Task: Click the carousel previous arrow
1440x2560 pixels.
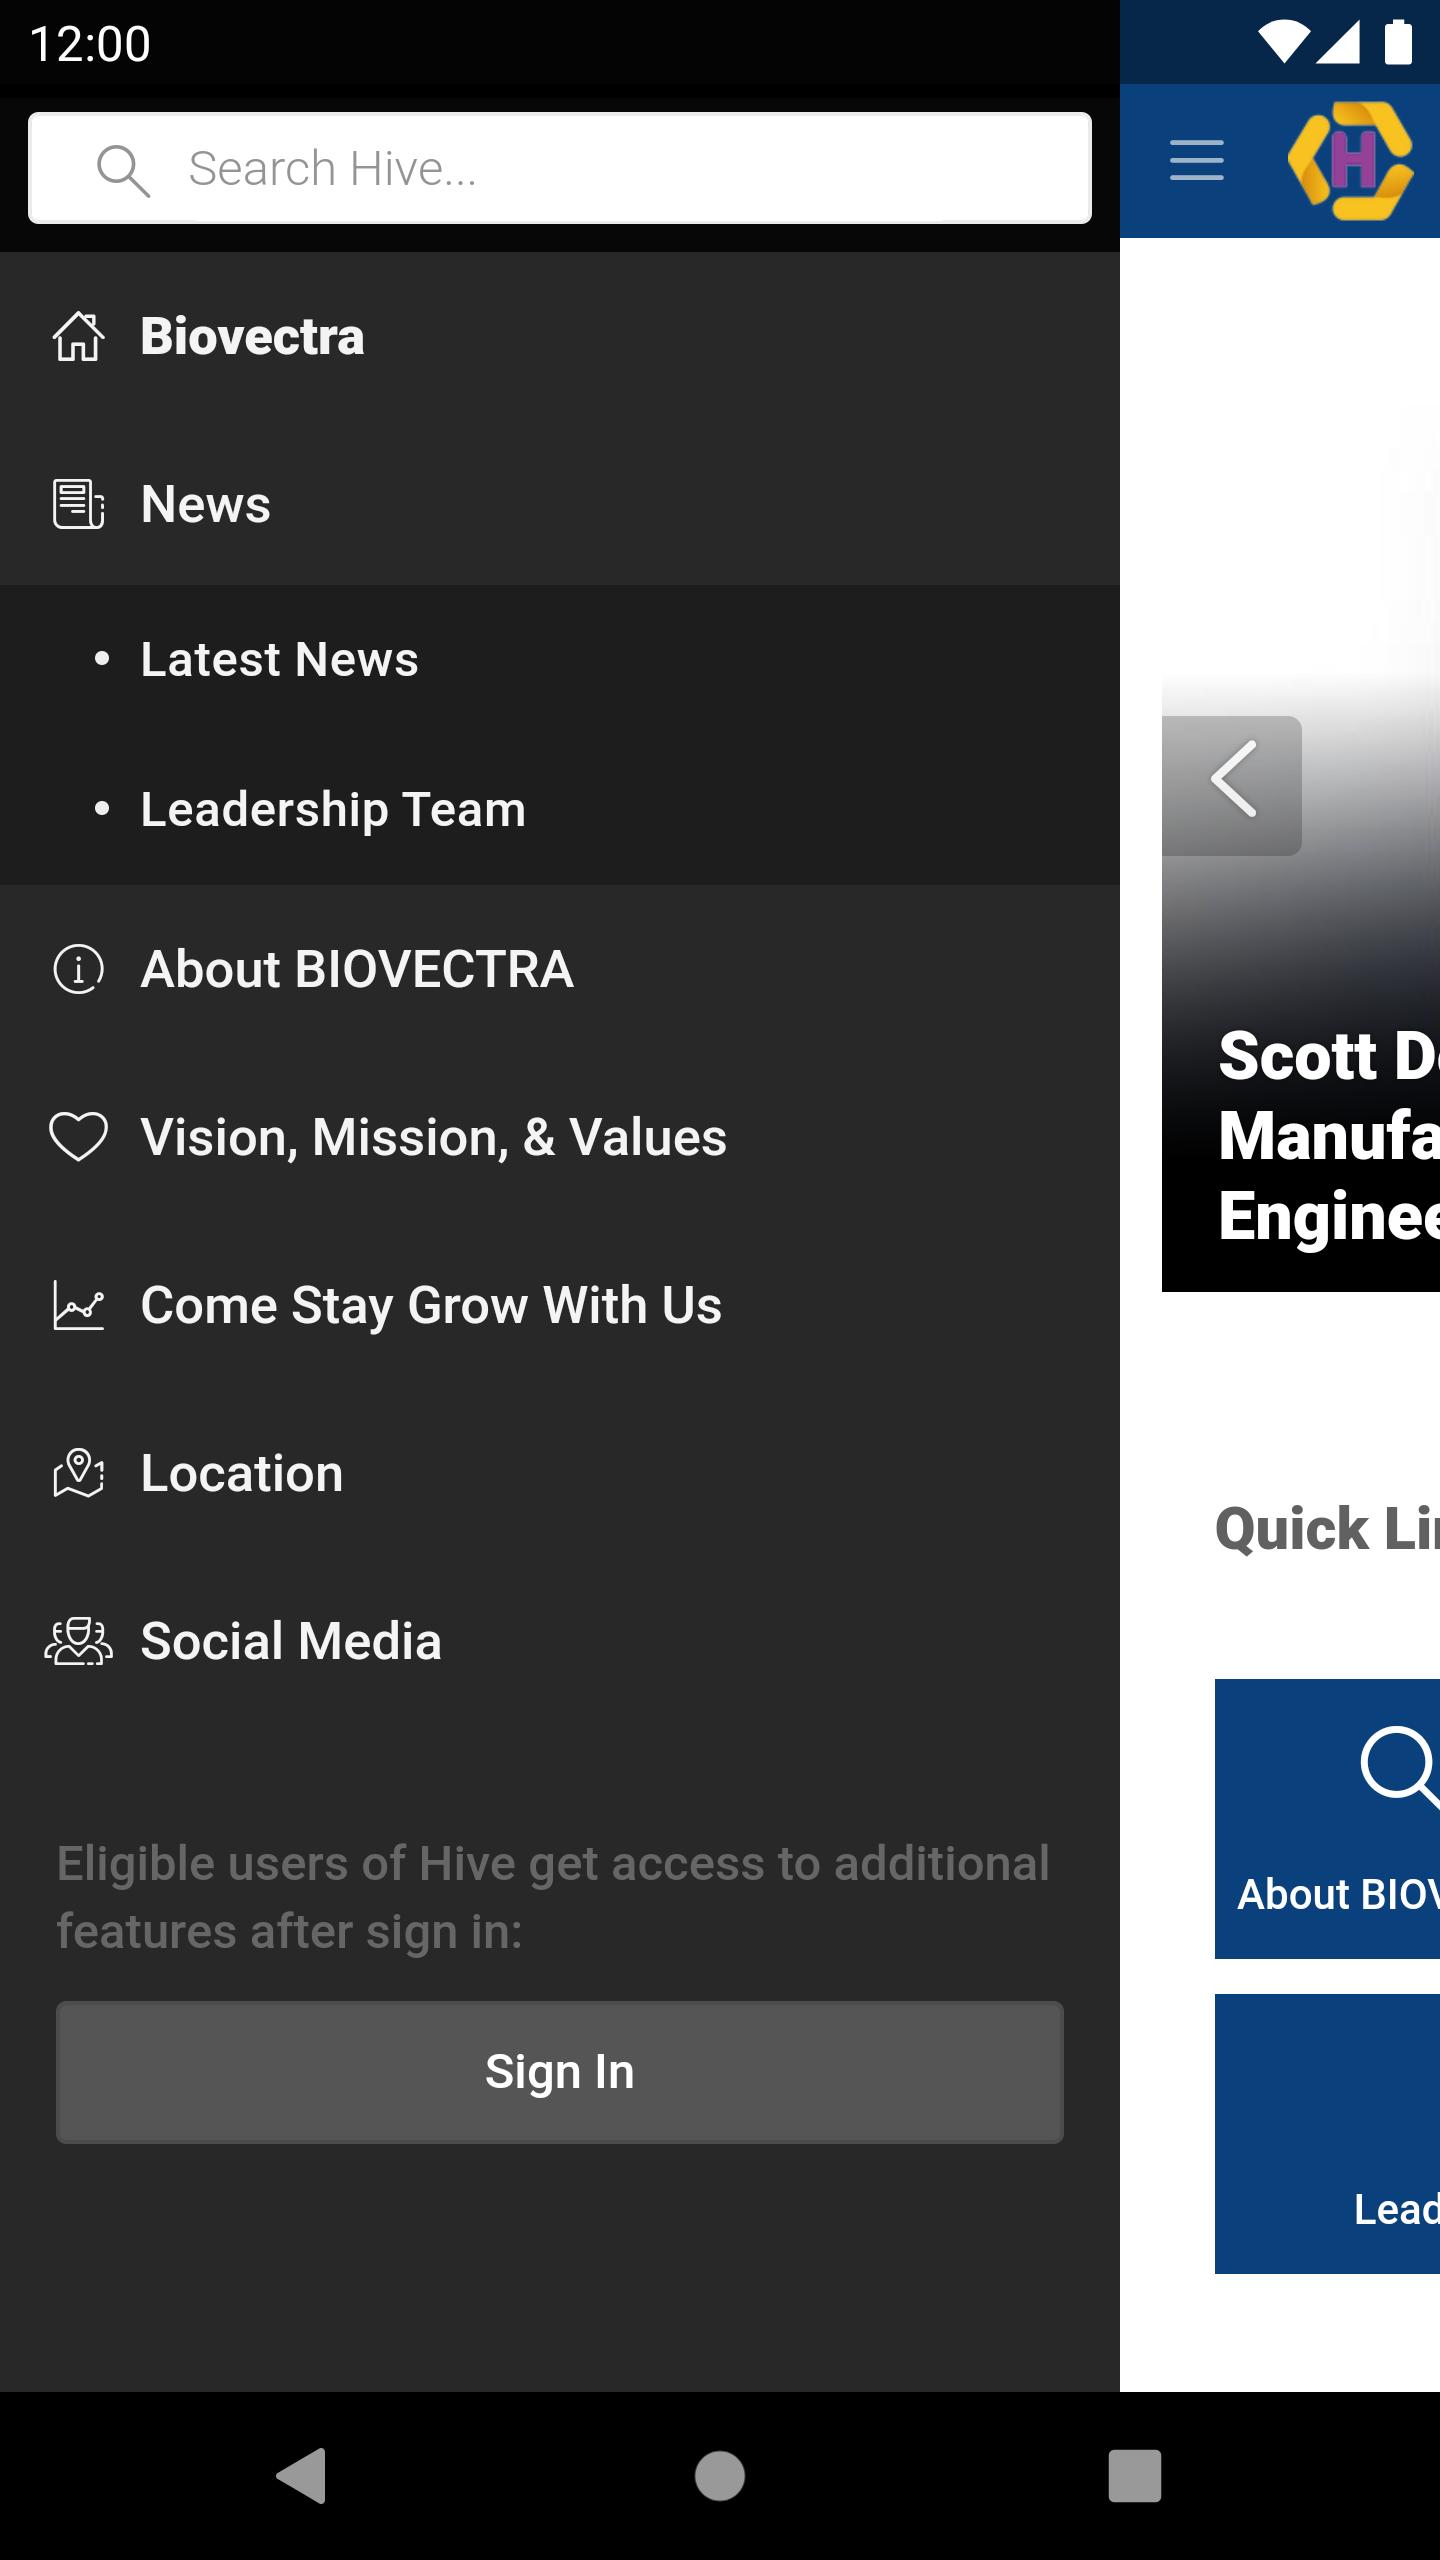Action: pos(1232,786)
